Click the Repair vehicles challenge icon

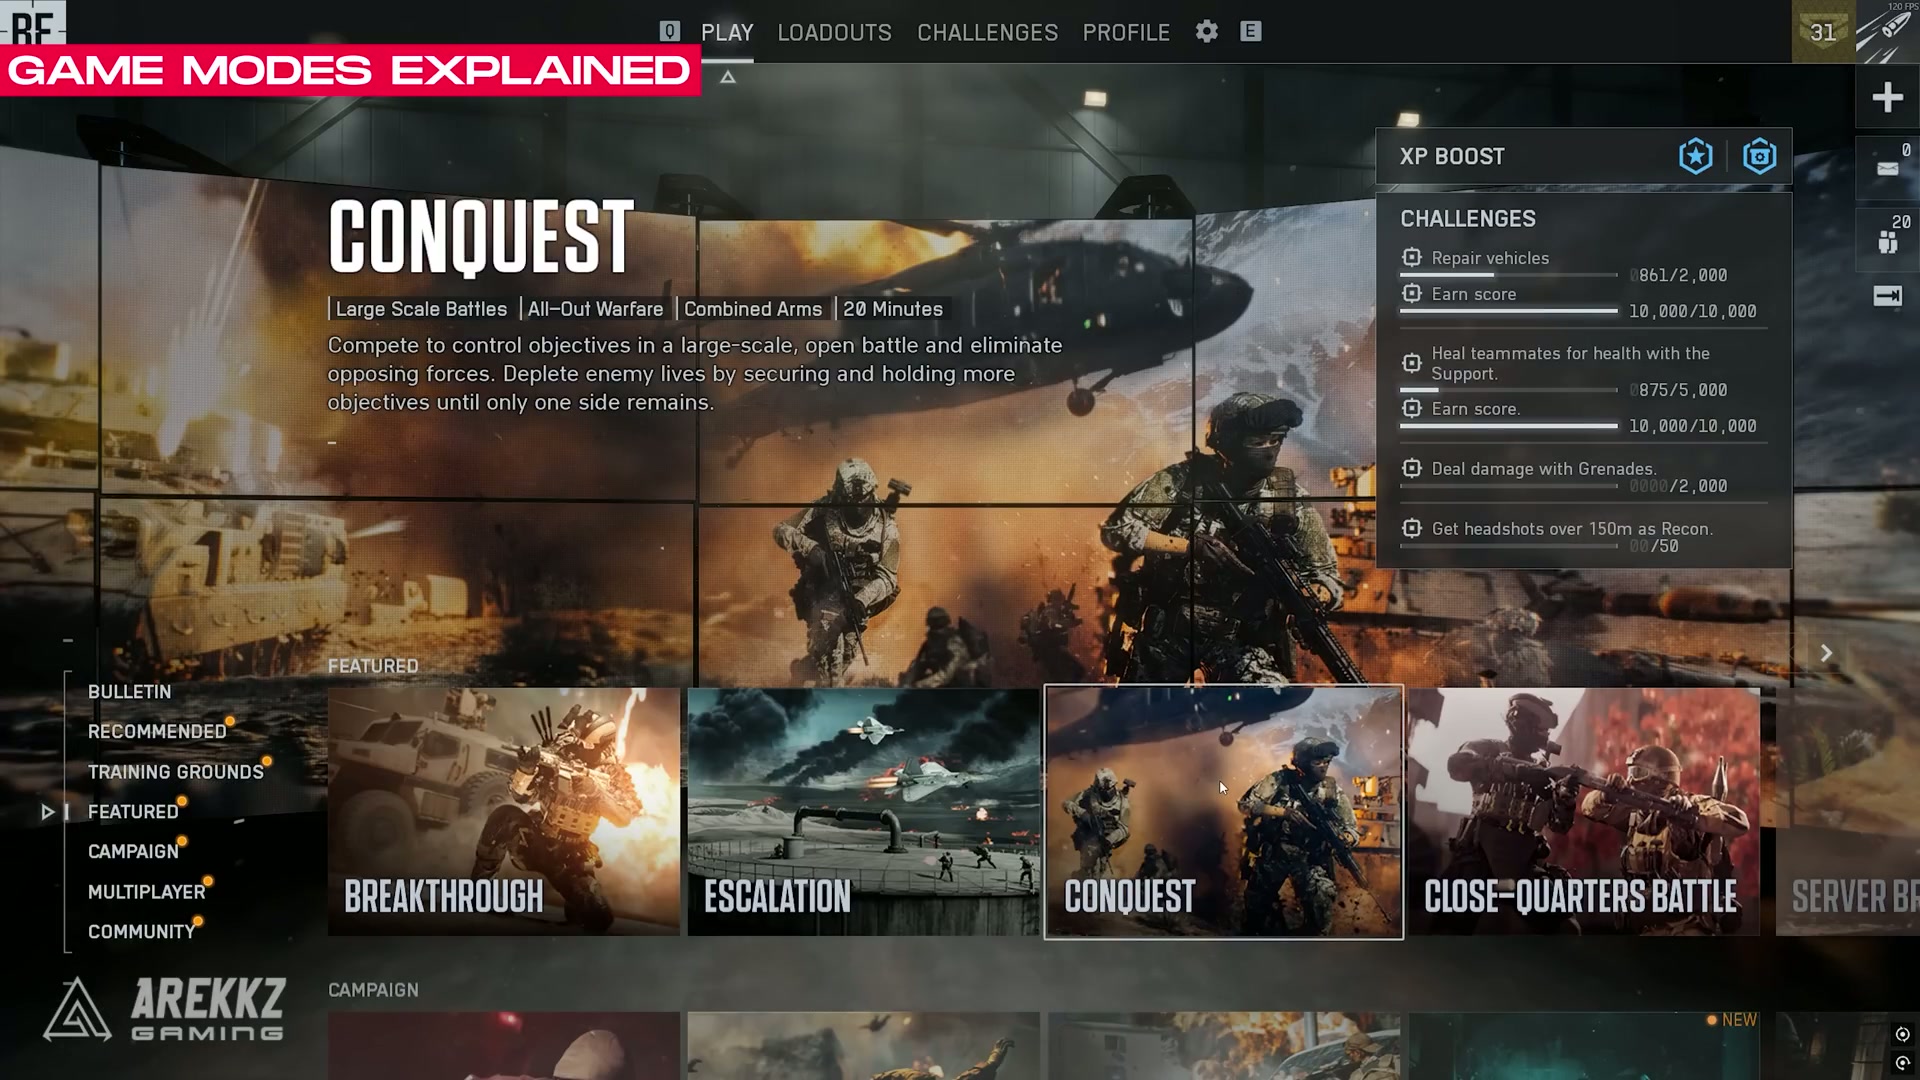[x=1412, y=257]
